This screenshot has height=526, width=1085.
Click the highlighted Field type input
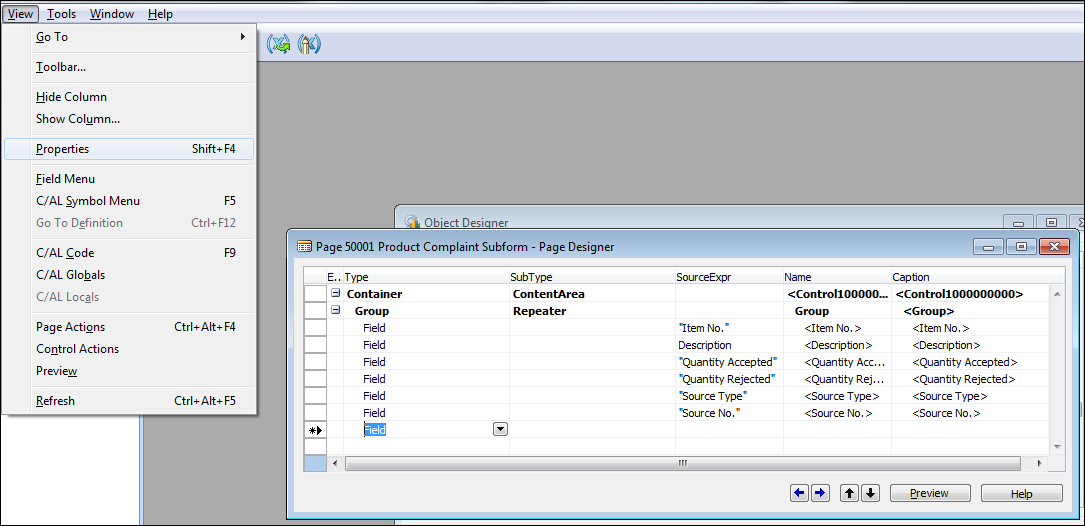426,430
